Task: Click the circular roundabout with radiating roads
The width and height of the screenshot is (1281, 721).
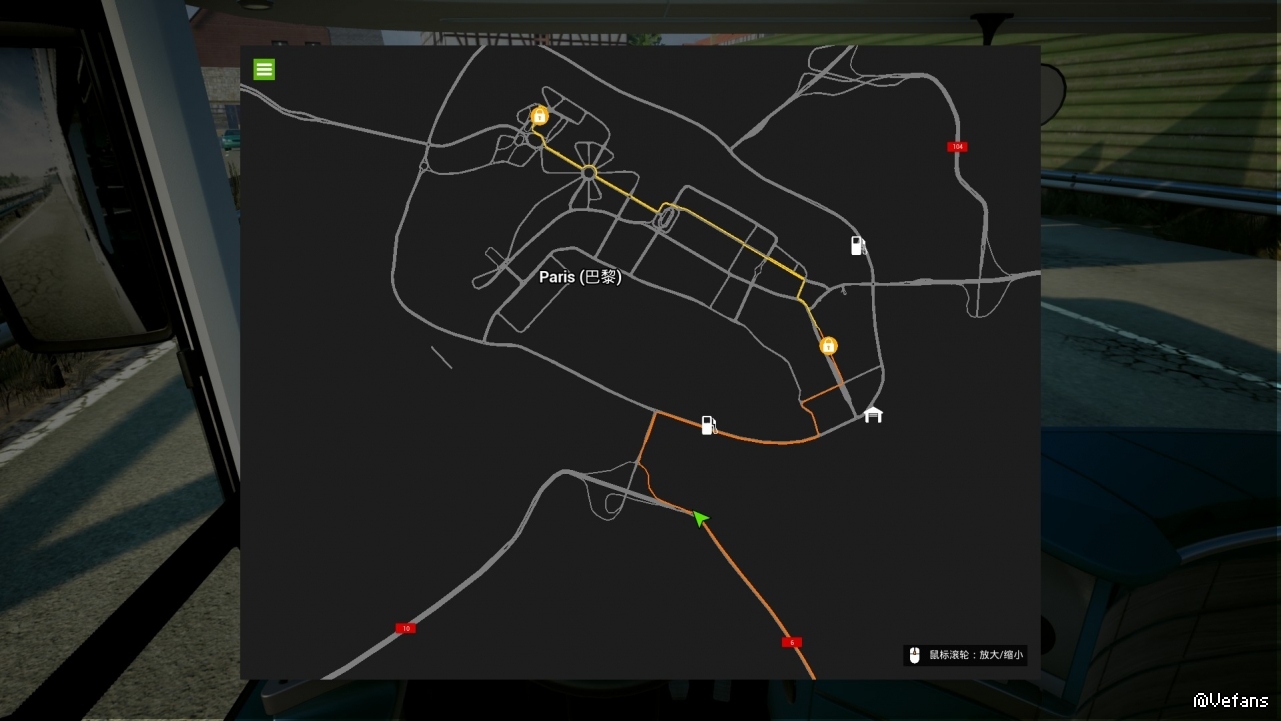Action: pos(589,173)
